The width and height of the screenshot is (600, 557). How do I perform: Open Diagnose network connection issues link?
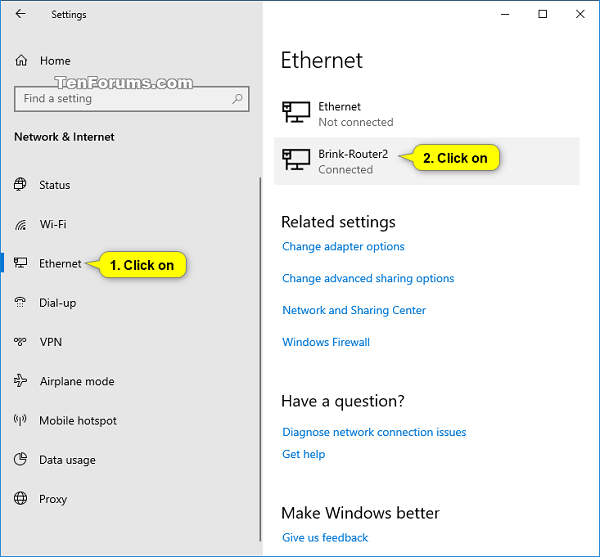(374, 433)
